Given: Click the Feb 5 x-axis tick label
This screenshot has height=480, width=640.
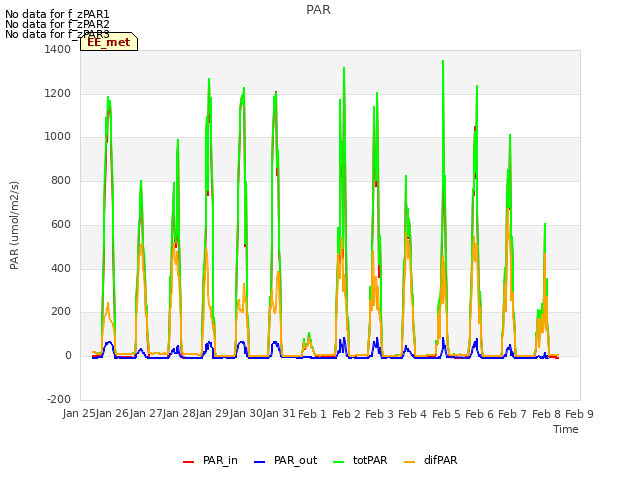Looking at the screenshot, I should [446, 414].
